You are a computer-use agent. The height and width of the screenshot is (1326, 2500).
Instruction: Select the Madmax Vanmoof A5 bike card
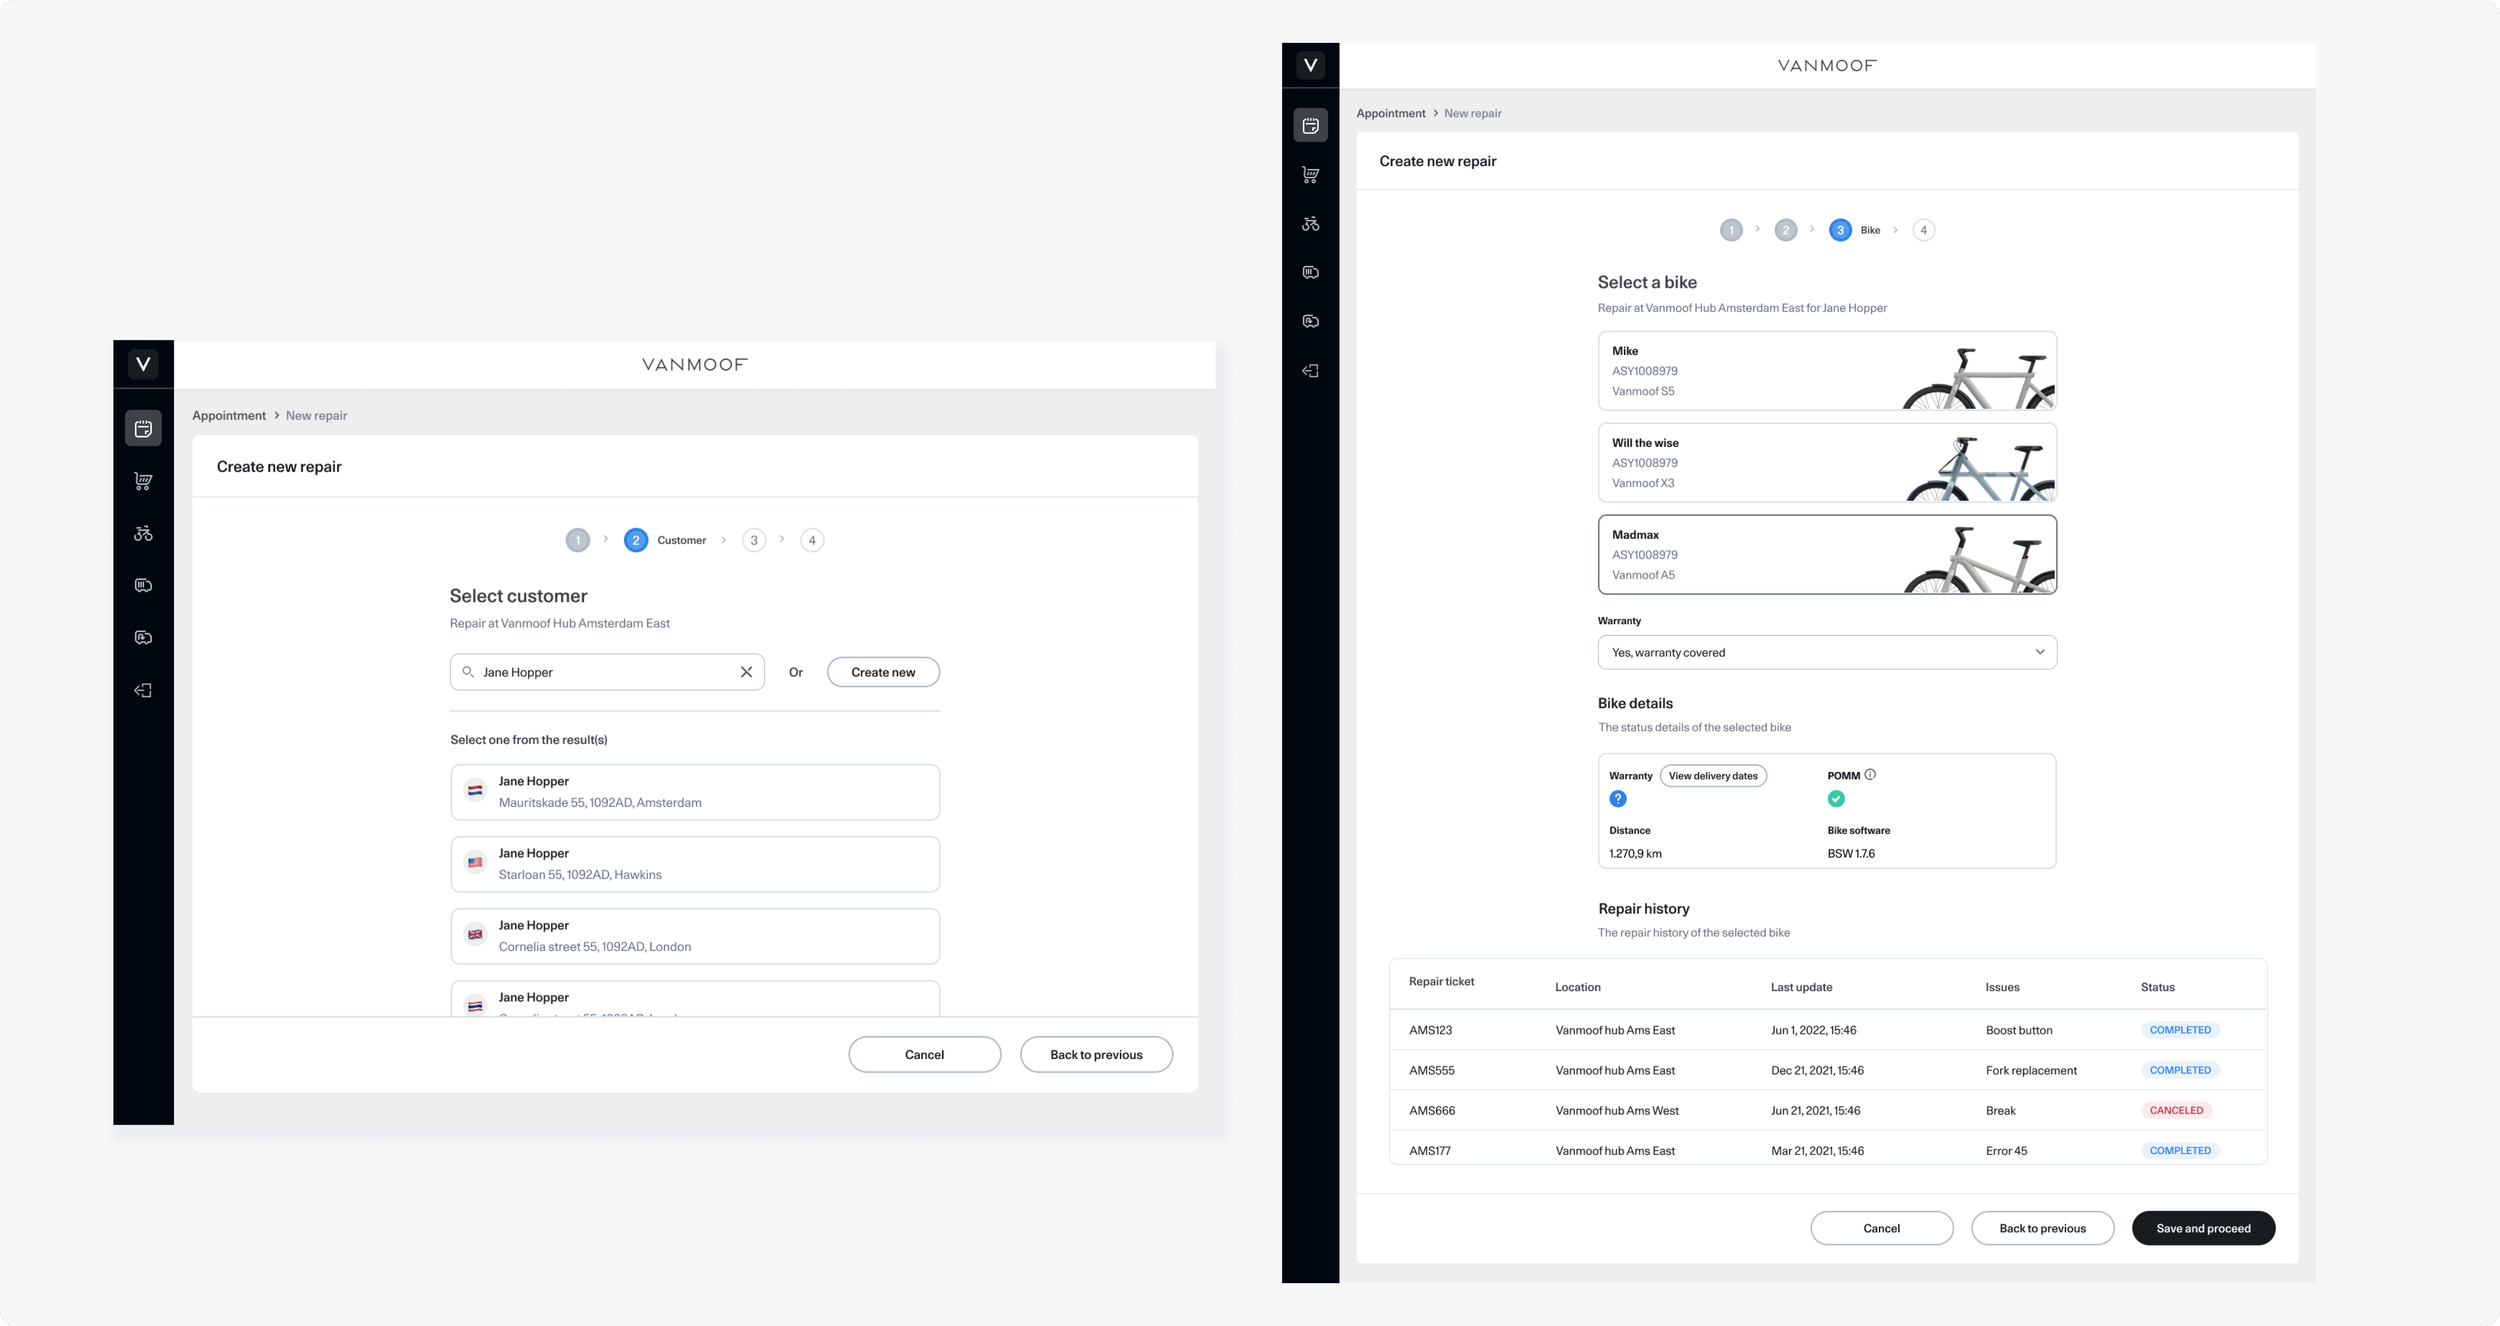click(1826, 555)
